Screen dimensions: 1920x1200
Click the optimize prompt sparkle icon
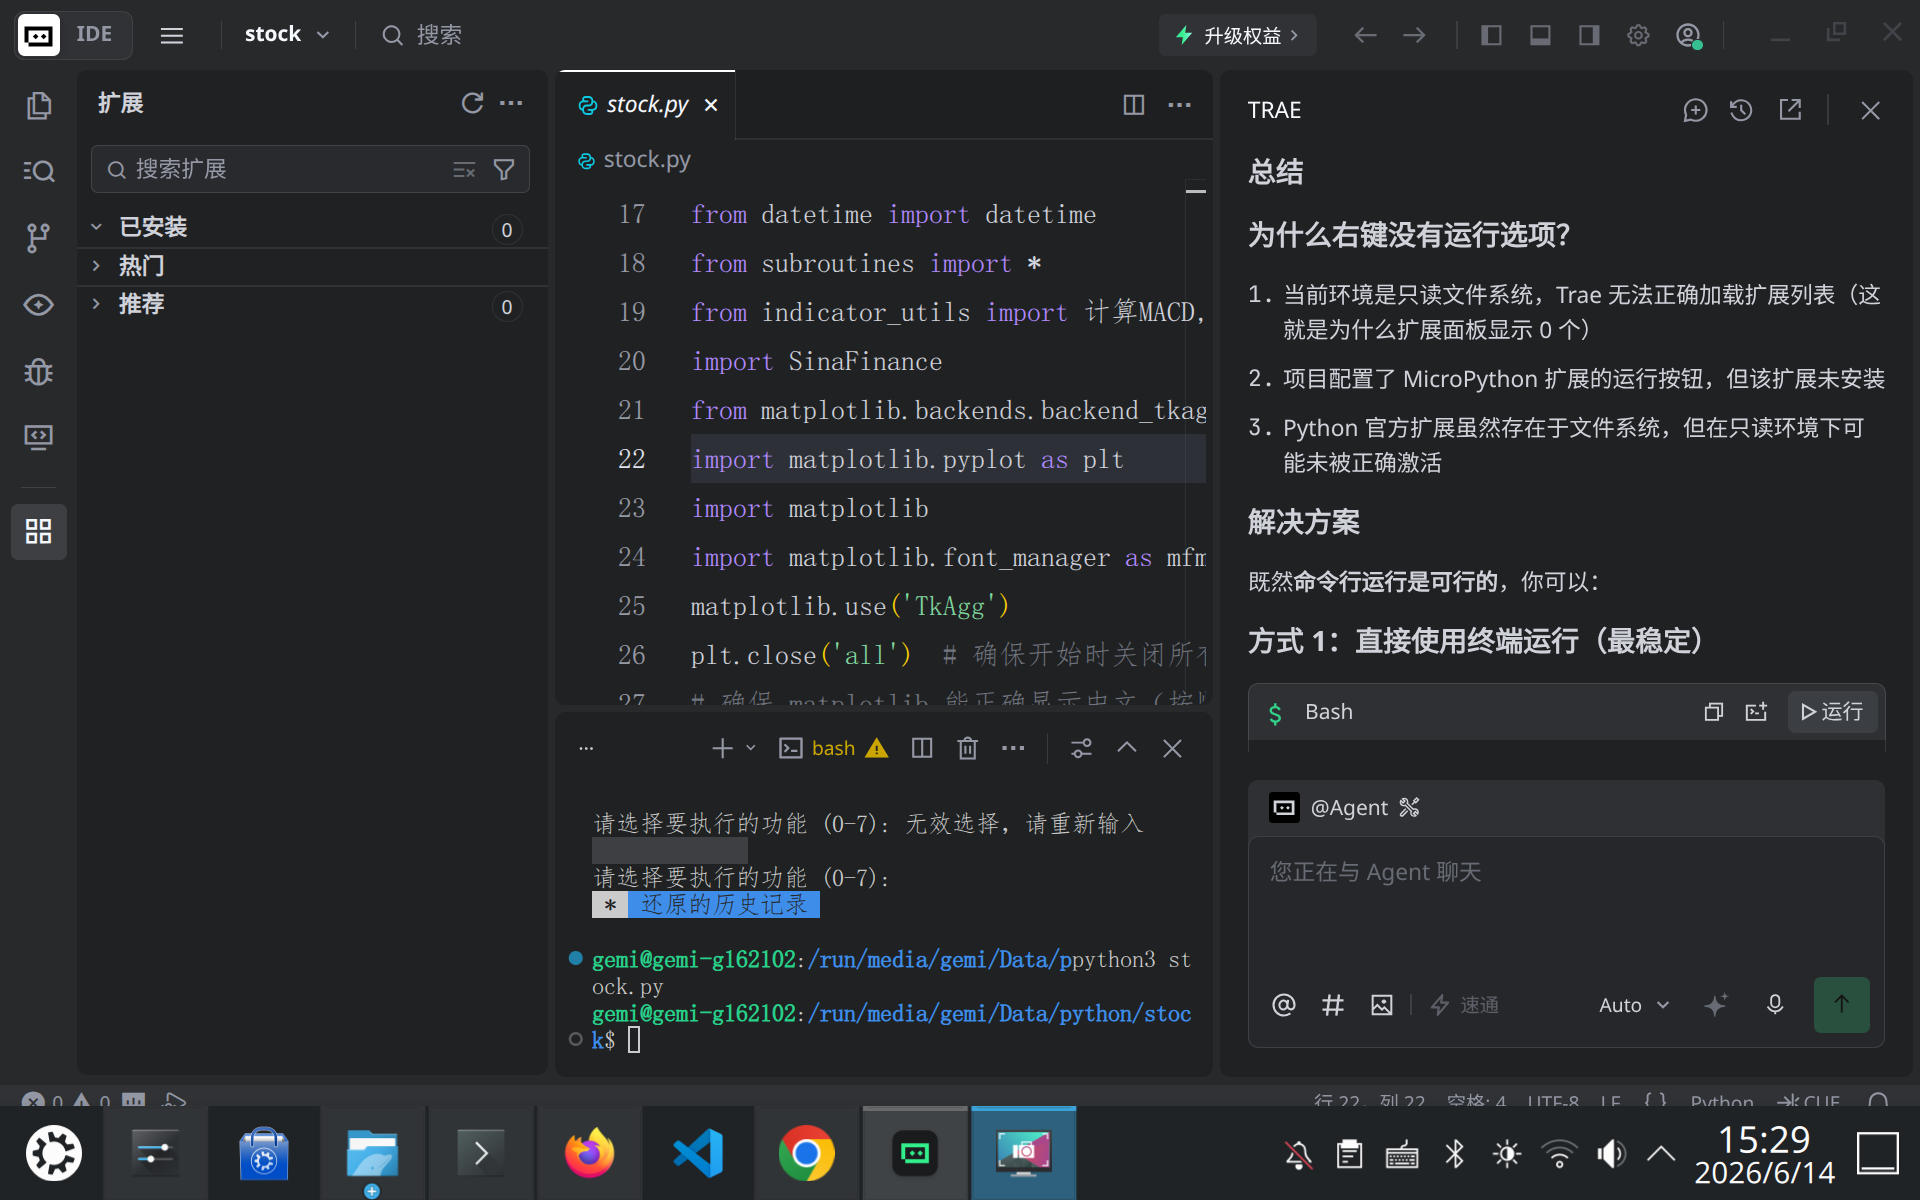point(1716,1005)
